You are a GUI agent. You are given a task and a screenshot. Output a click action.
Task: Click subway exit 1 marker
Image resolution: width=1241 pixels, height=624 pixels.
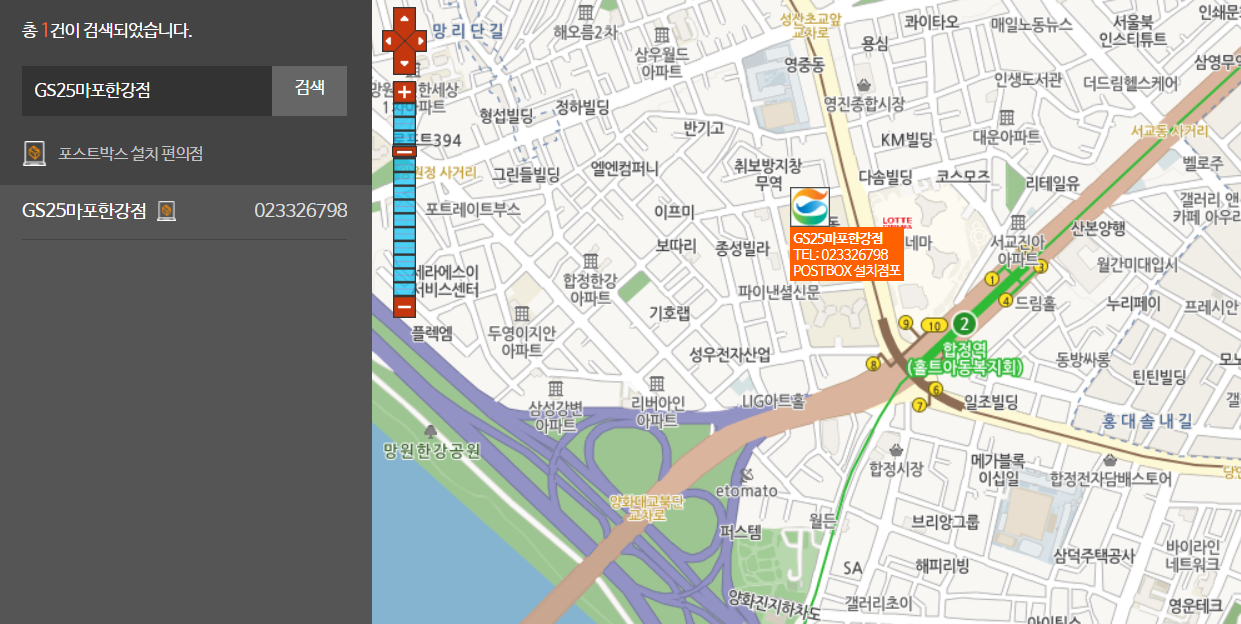pyautogui.click(x=992, y=279)
